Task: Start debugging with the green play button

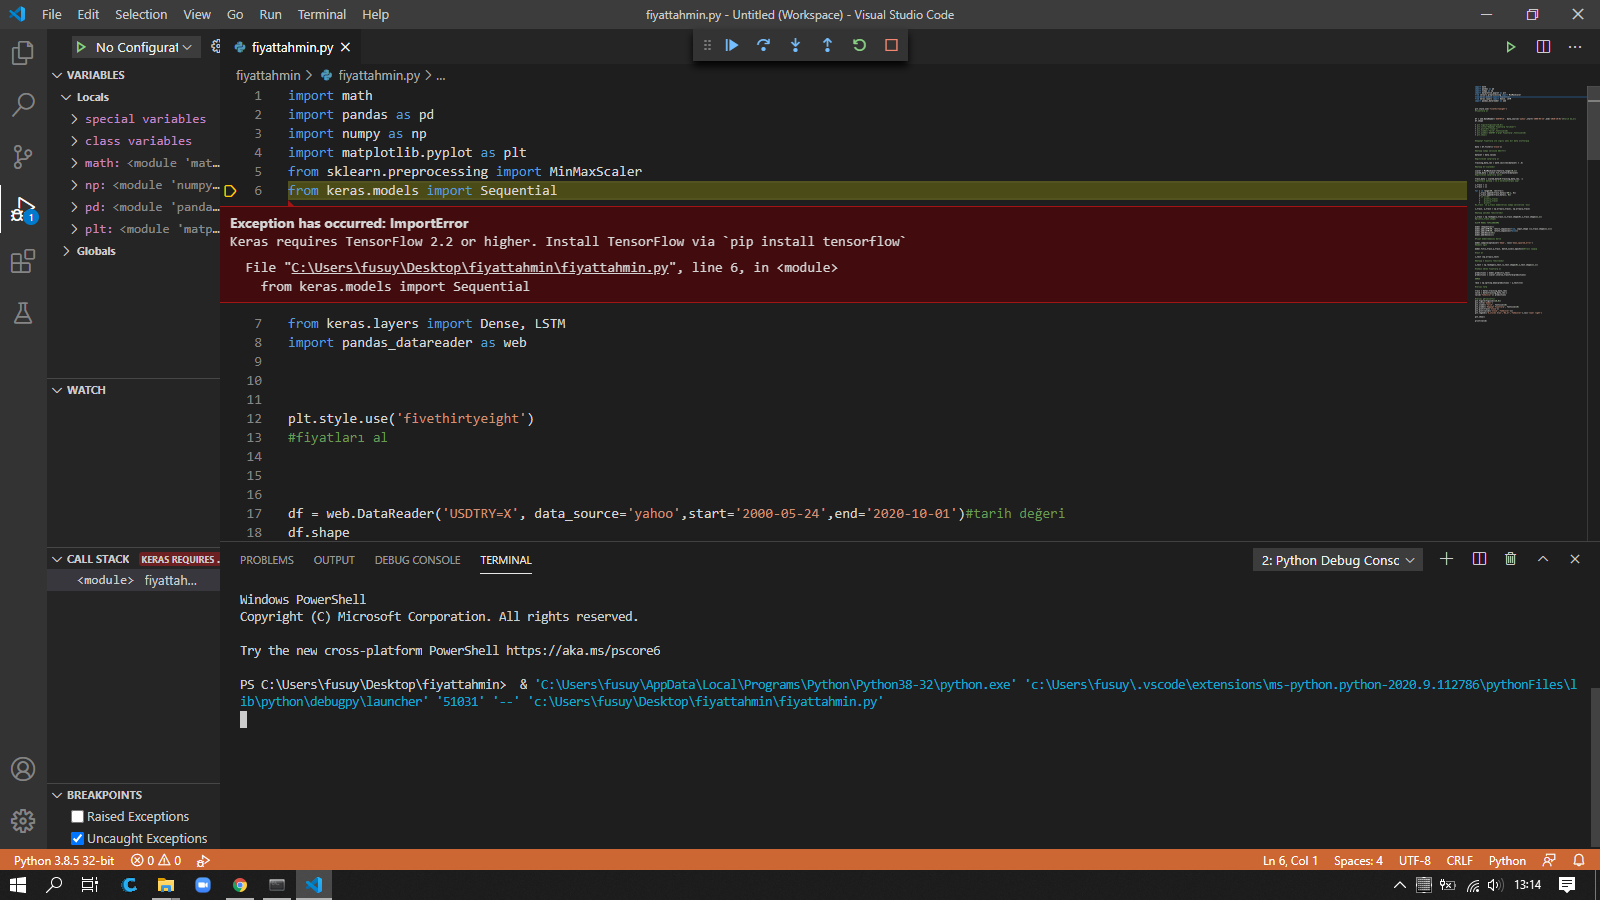Action: 81,47
